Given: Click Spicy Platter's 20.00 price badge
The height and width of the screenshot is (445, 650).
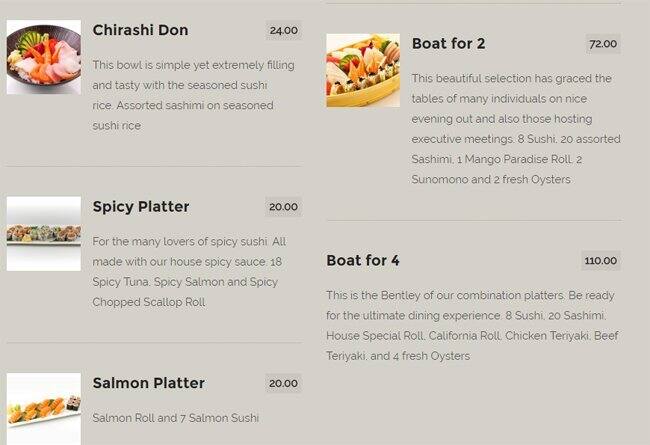Looking at the screenshot, I should pos(283,207).
